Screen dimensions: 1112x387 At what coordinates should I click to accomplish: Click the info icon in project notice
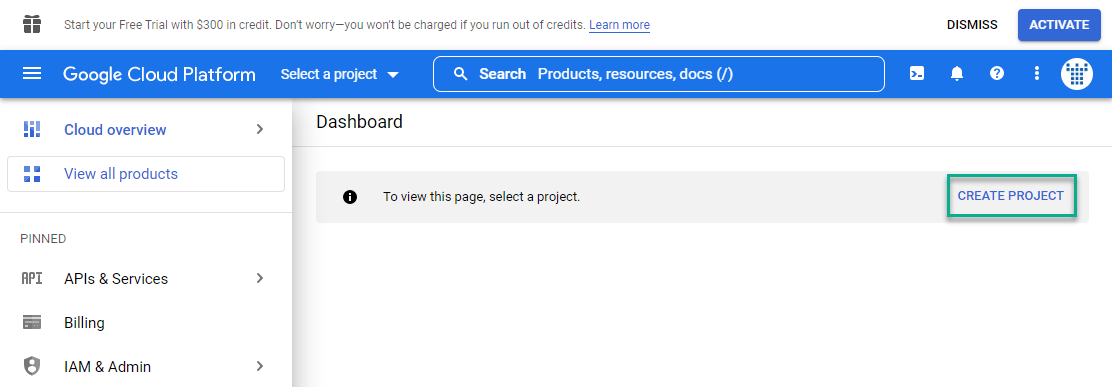(350, 197)
